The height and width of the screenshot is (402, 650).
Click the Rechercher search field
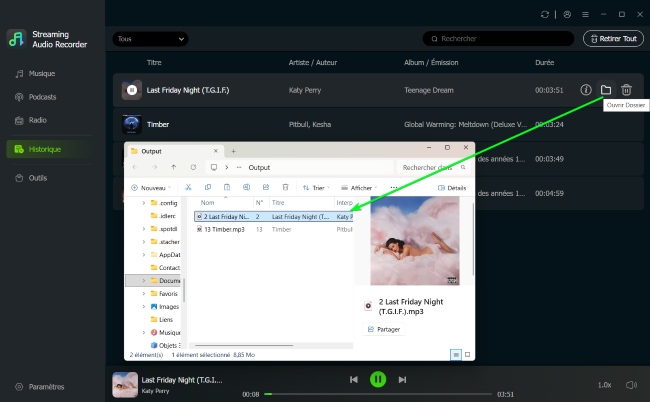point(498,39)
